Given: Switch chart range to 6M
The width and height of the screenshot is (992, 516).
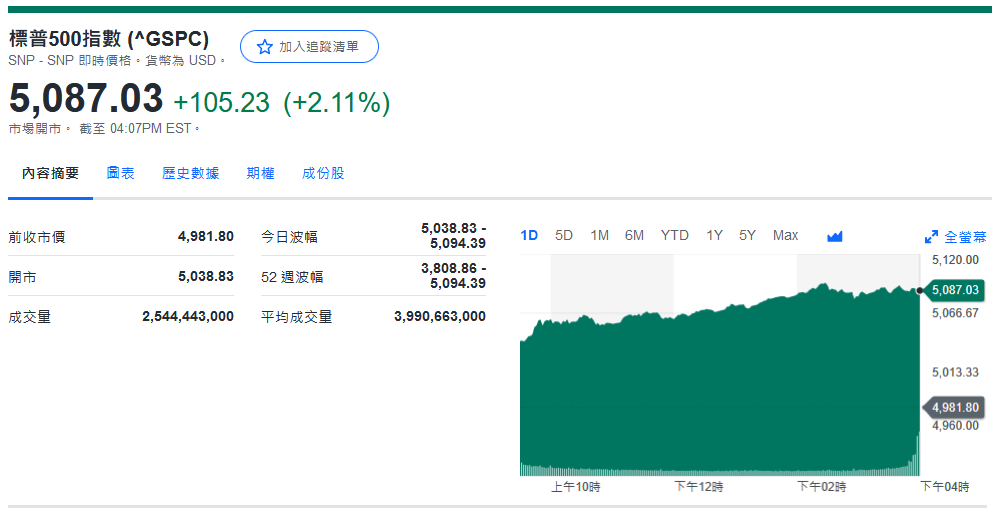Looking at the screenshot, I should pyautogui.click(x=634, y=235).
